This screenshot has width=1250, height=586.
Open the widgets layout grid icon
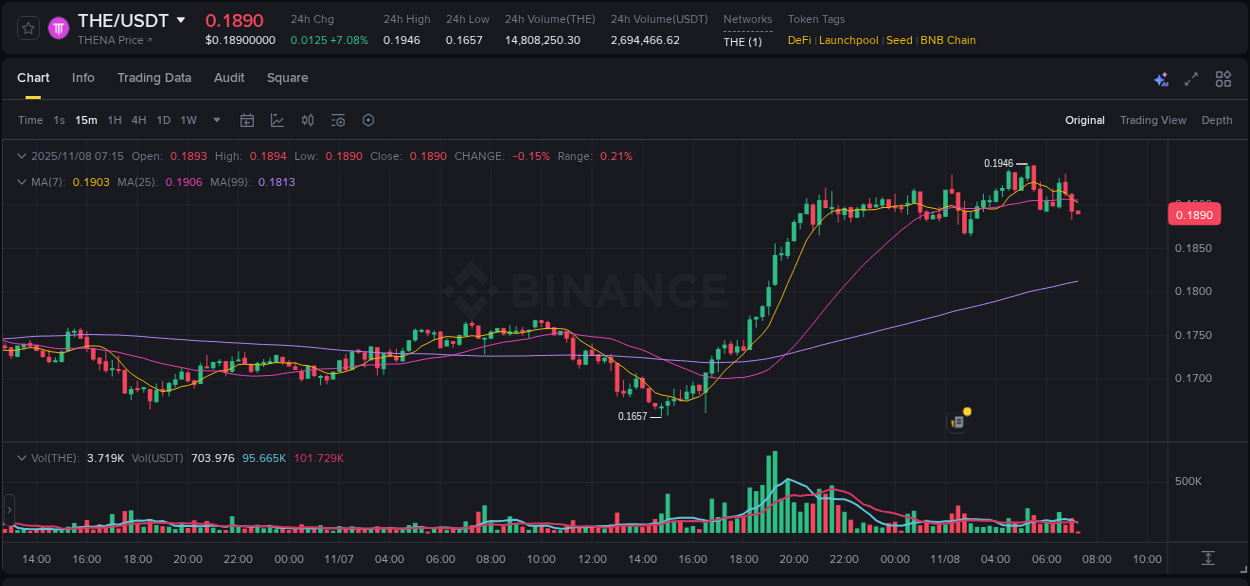[x=1223, y=78]
